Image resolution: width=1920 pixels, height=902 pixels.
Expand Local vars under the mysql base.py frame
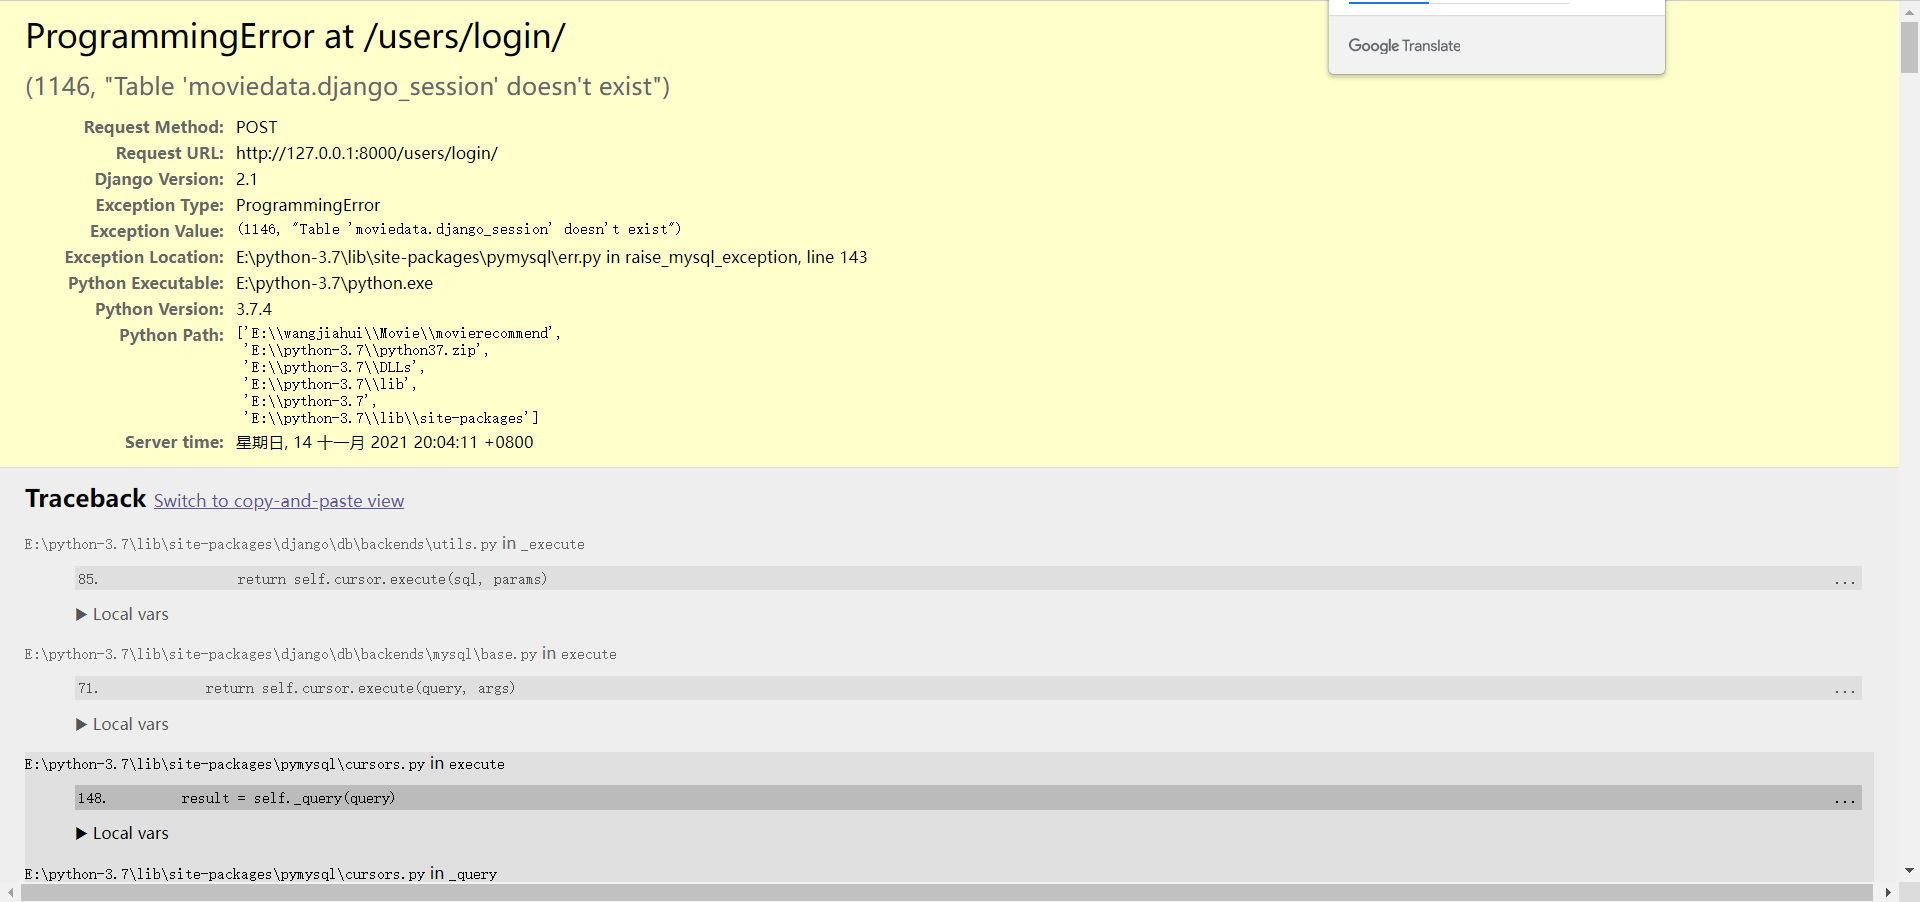coord(122,723)
